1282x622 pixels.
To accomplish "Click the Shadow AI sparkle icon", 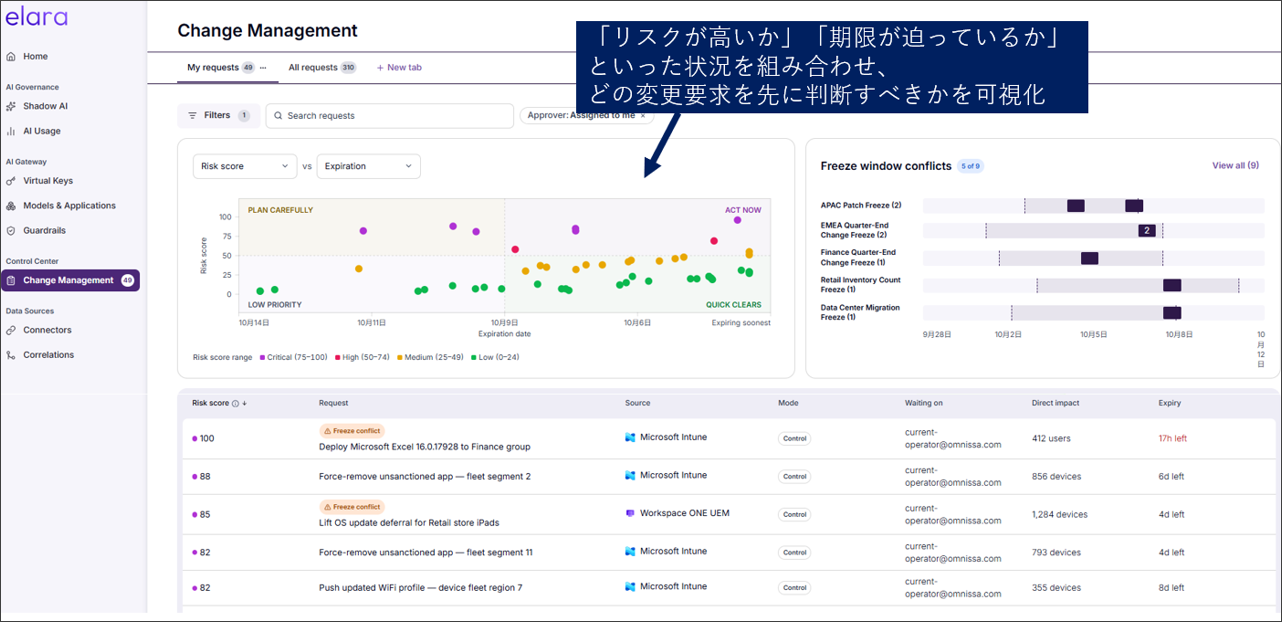I will coord(12,106).
